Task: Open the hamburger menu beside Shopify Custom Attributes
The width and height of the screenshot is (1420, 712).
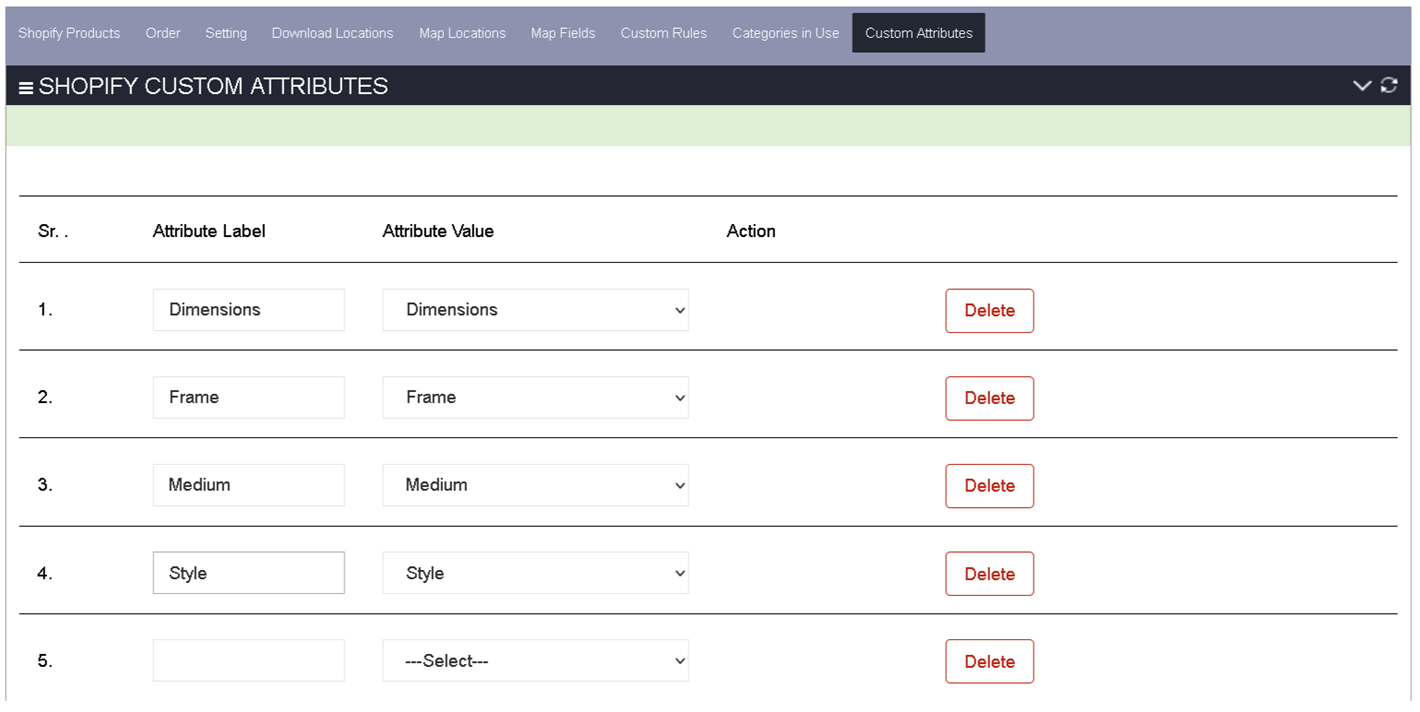Action: 26,88
